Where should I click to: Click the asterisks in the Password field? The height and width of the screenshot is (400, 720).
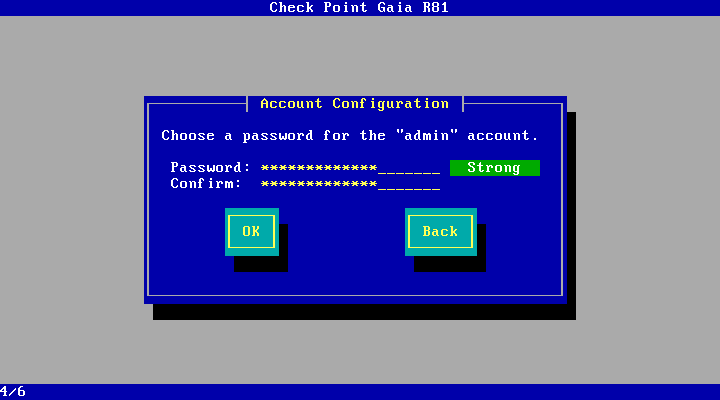click(x=319, y=168)
